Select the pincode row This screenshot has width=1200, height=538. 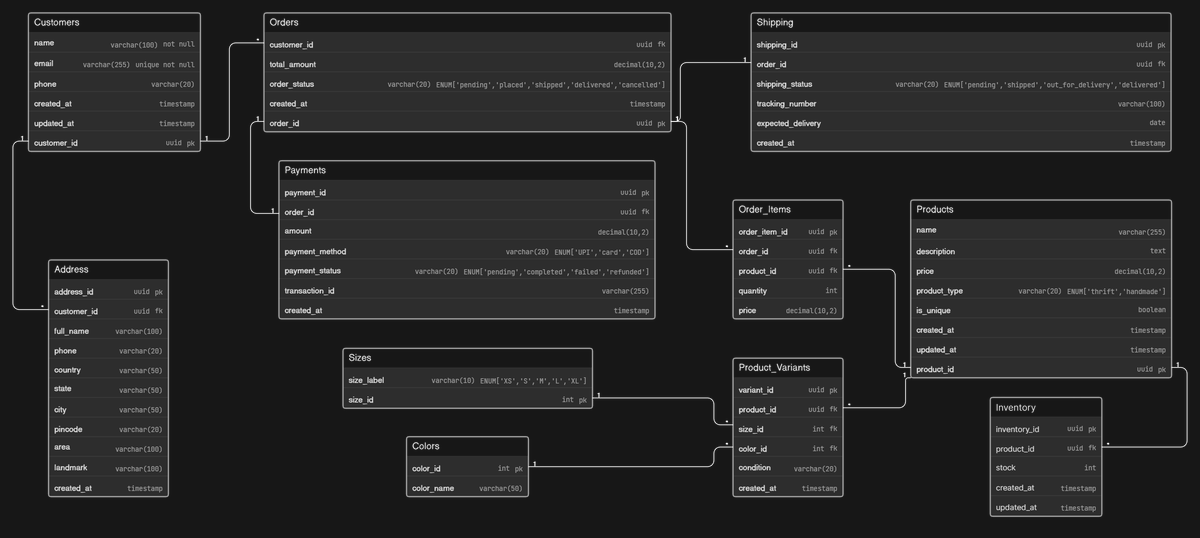(109, 429)
